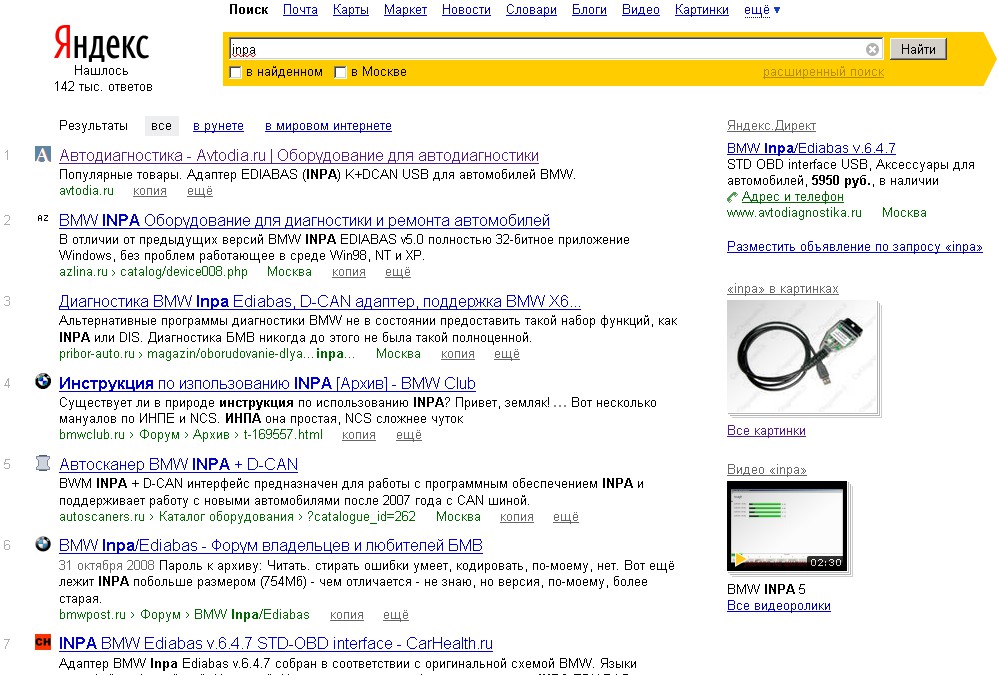Open Словари search
This screenshot has width=999, height=675.
(531, 10)
